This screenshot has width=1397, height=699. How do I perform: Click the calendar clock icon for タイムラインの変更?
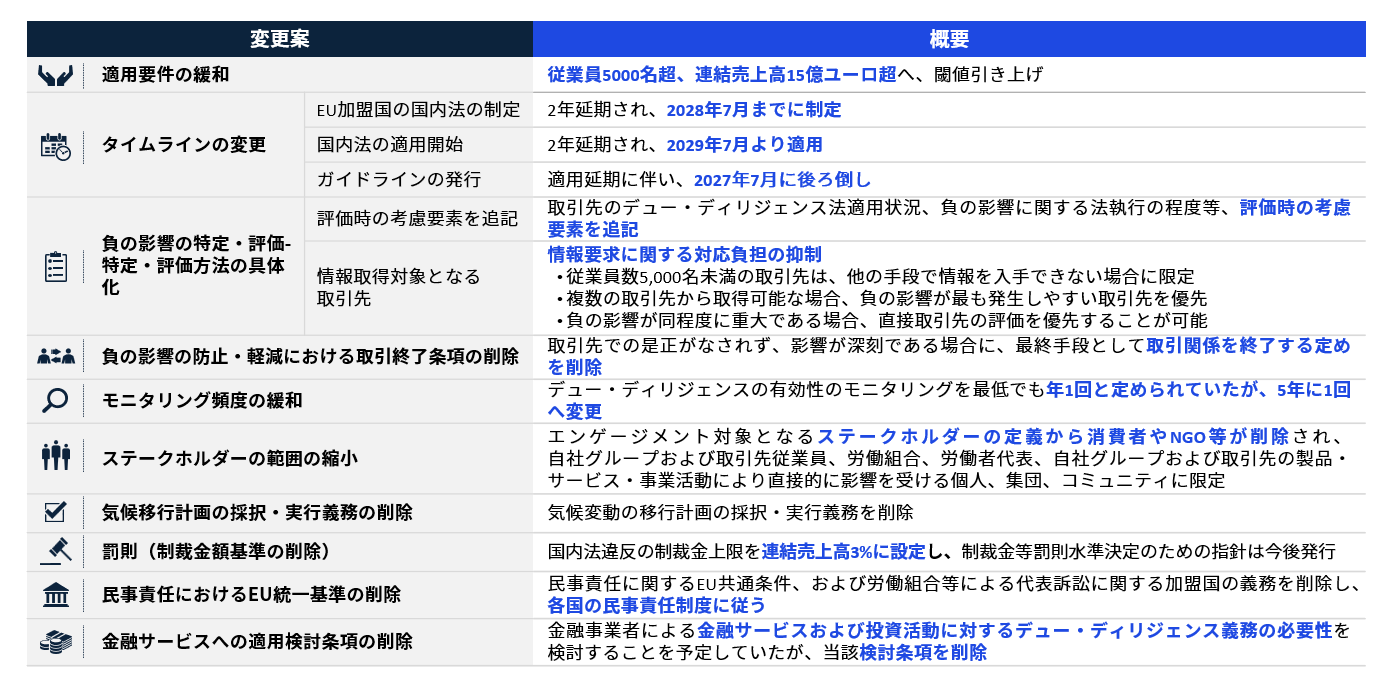pyautogui.click(x=56, y=145)
